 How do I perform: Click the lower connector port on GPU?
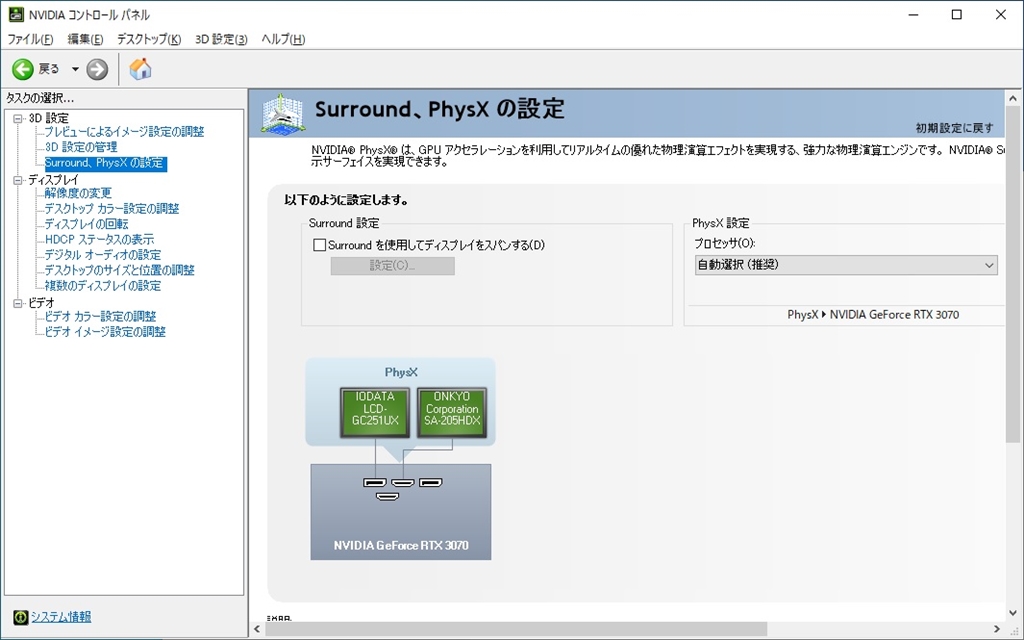(x=388, y=497)
